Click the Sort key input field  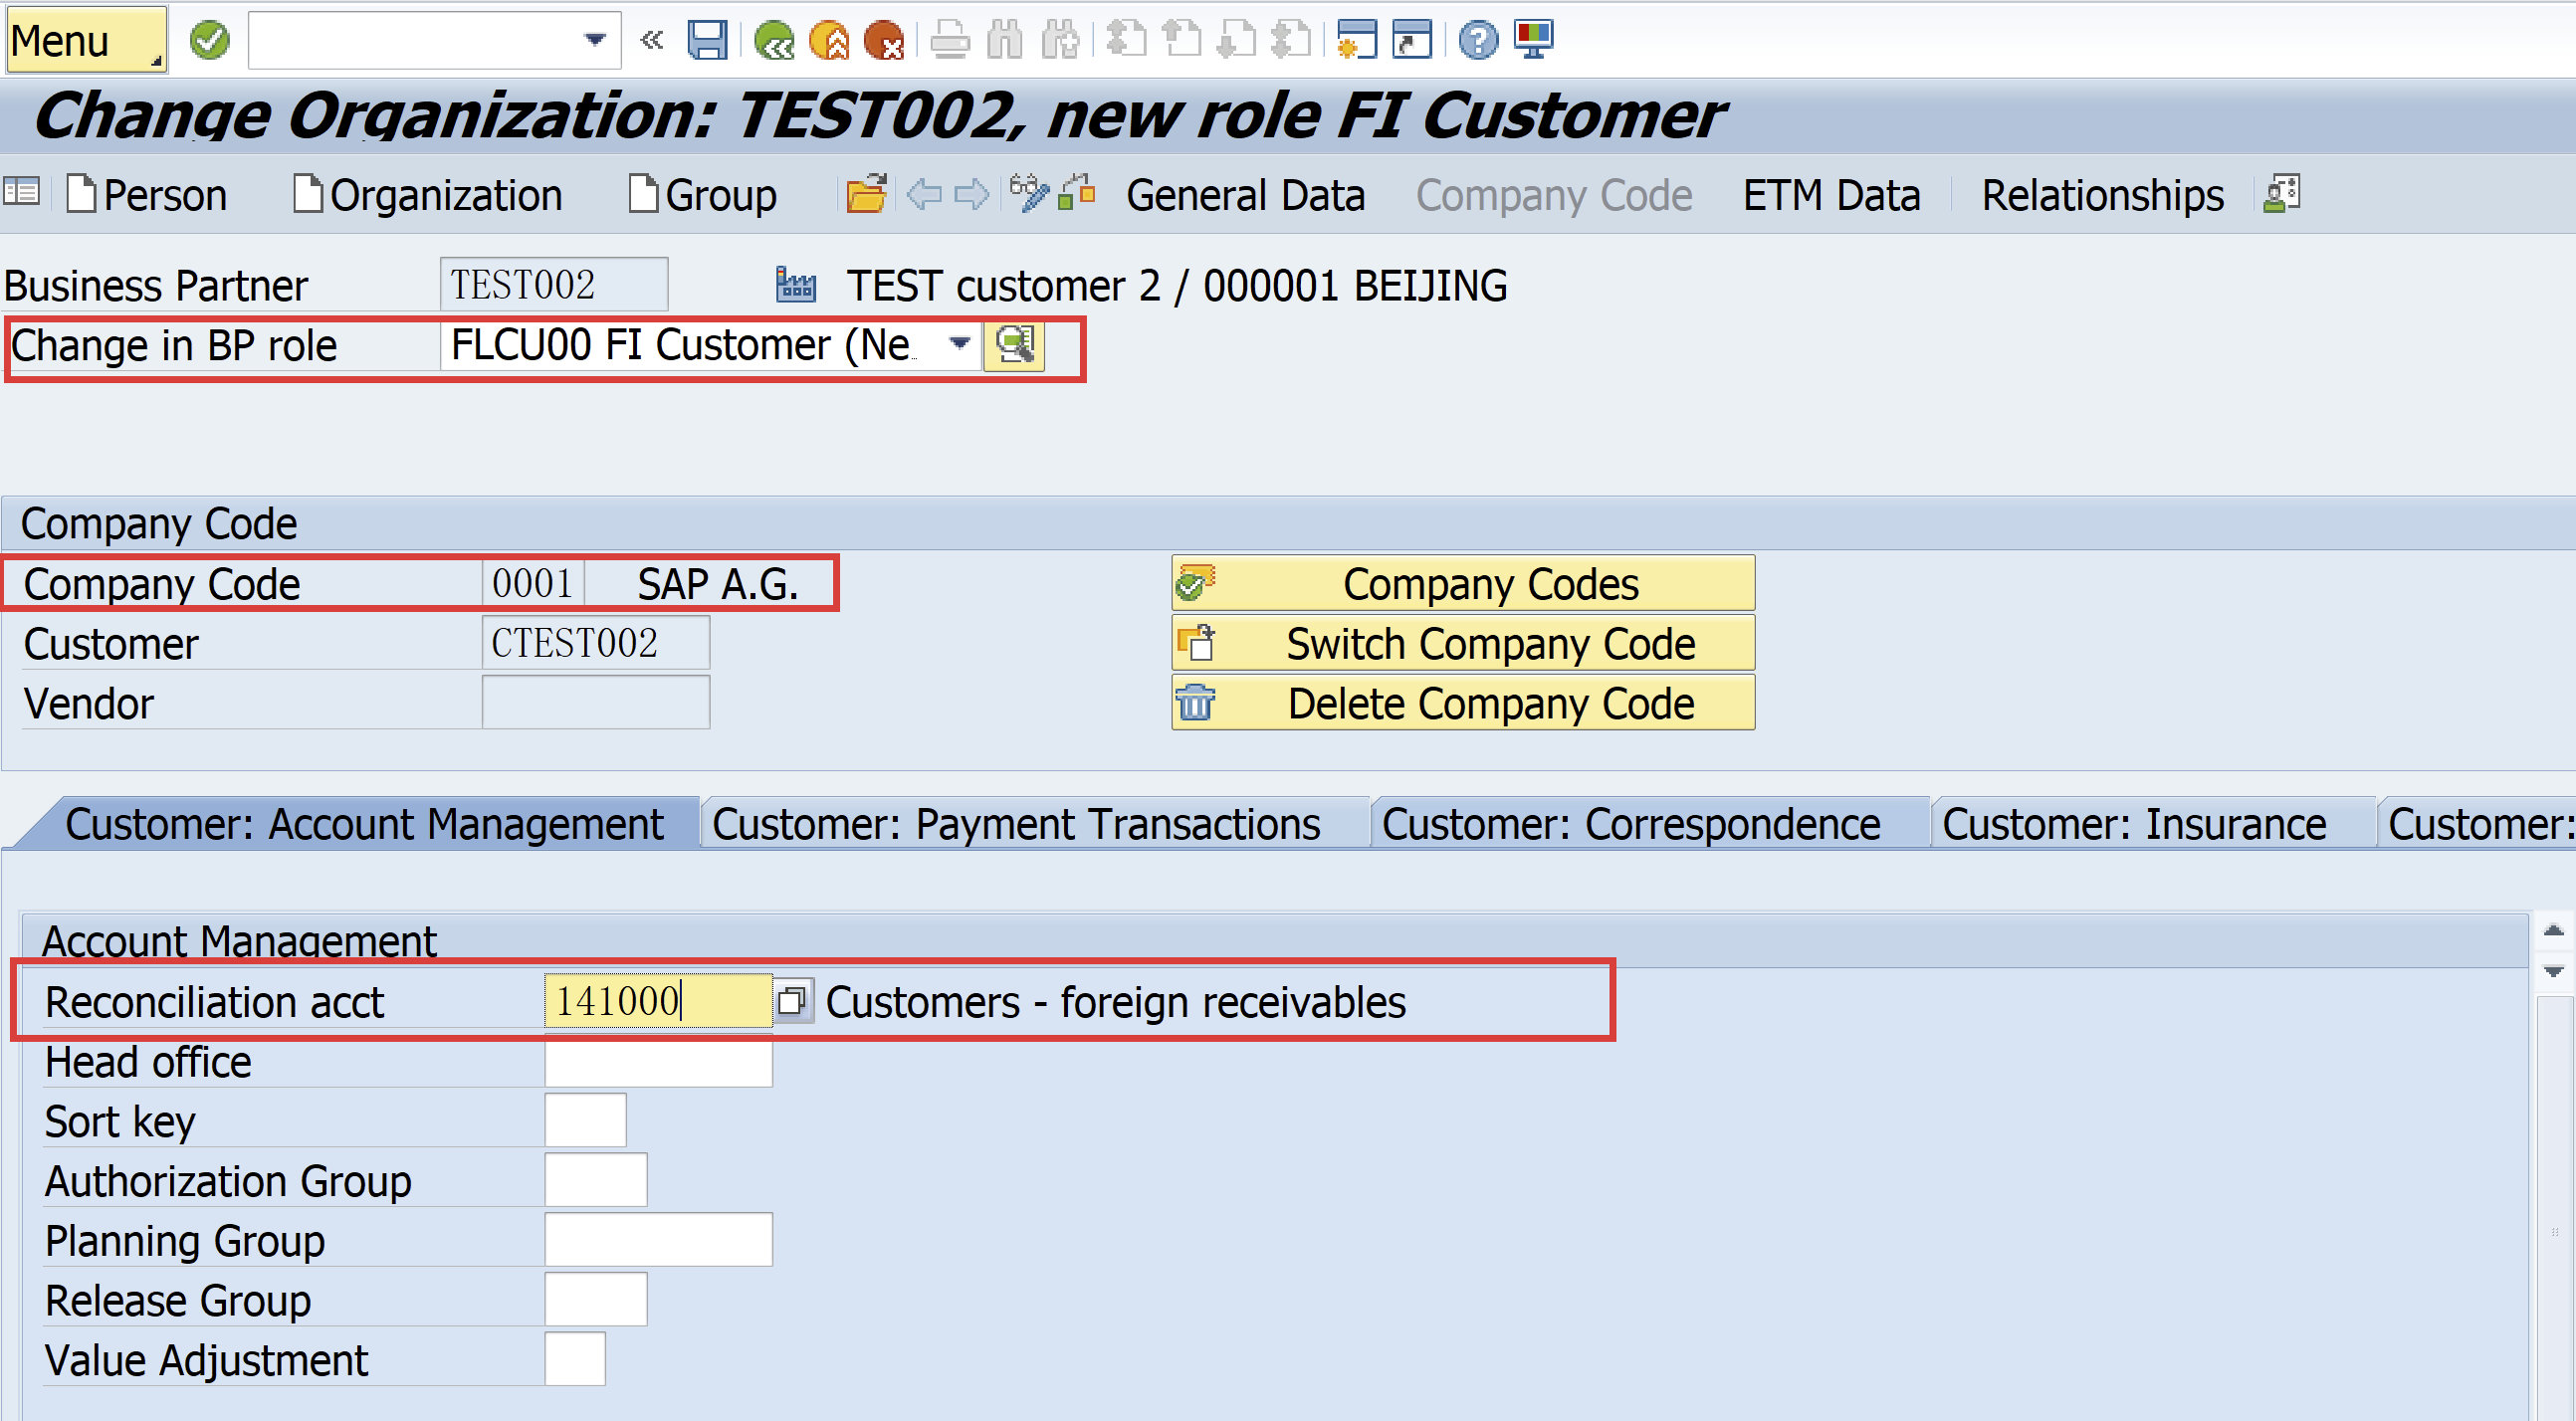coord(585,1120)
